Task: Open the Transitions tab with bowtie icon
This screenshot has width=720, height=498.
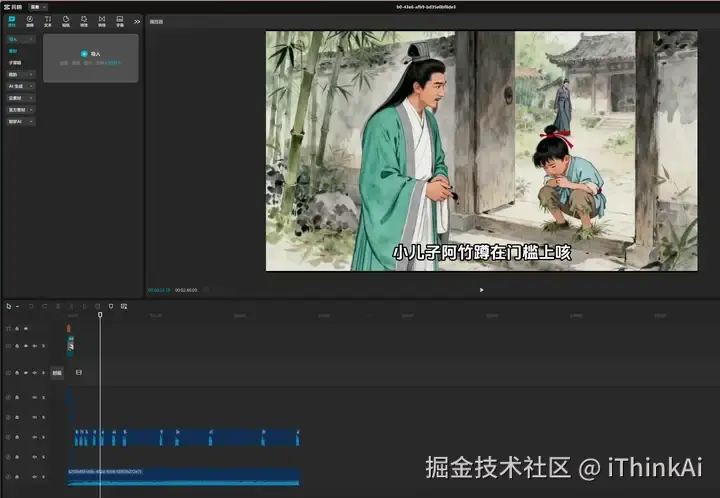Action: coord(102,21)
